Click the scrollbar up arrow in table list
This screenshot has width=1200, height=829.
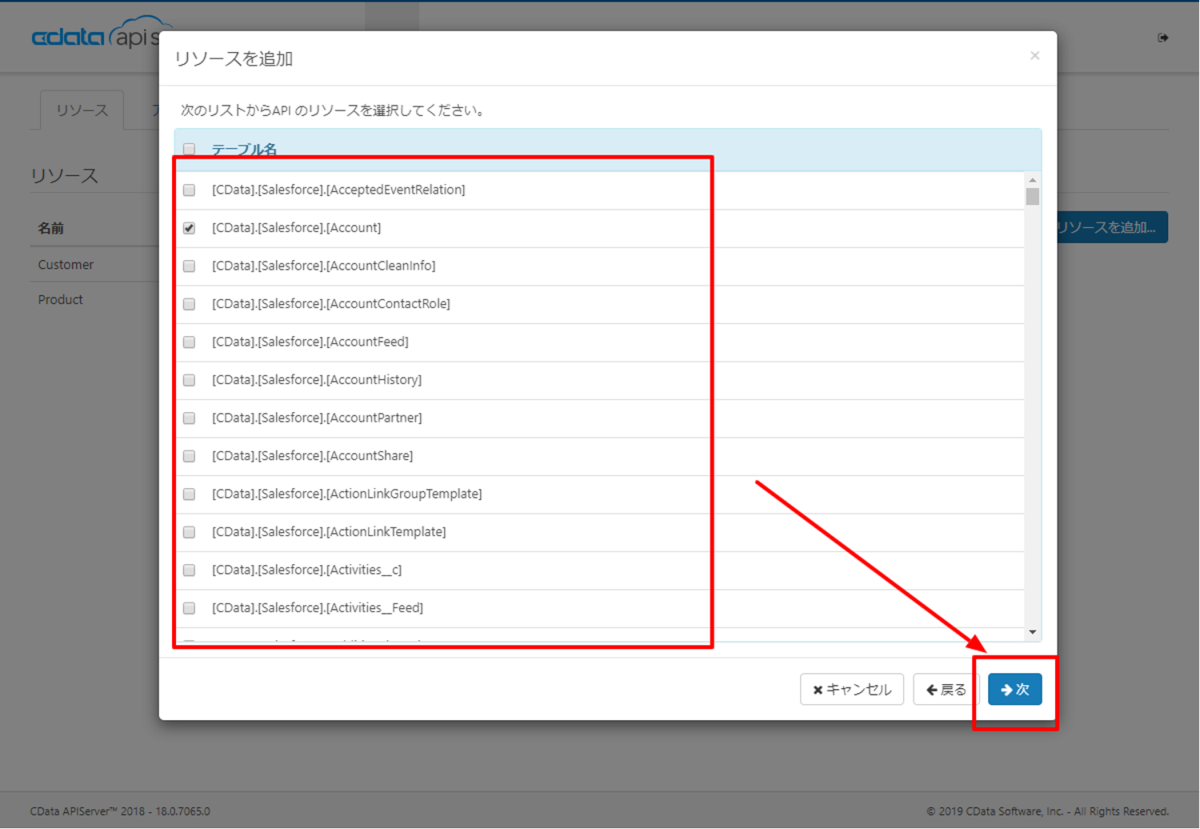point(1033,179)
